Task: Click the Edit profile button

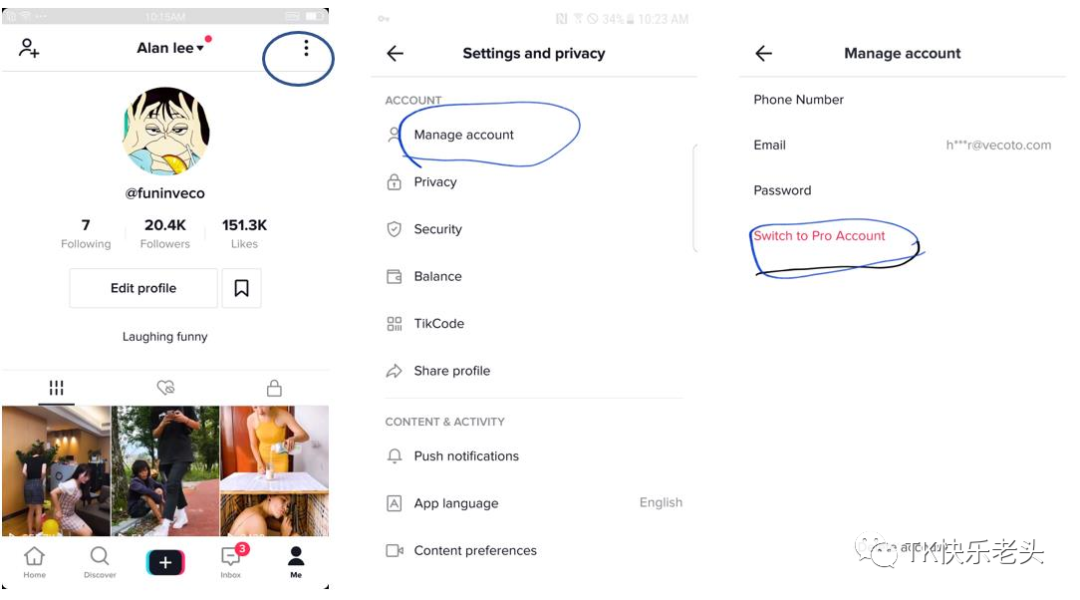Action: tap(143, 288)
